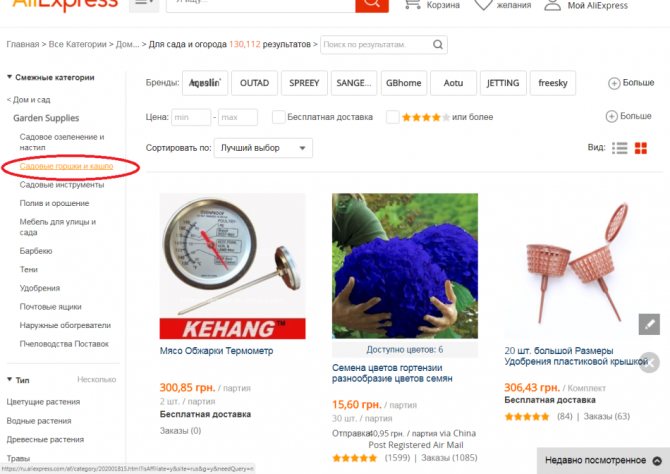Collapse Смежные категории section
670x474 pixels.
[x=9, y=77]
